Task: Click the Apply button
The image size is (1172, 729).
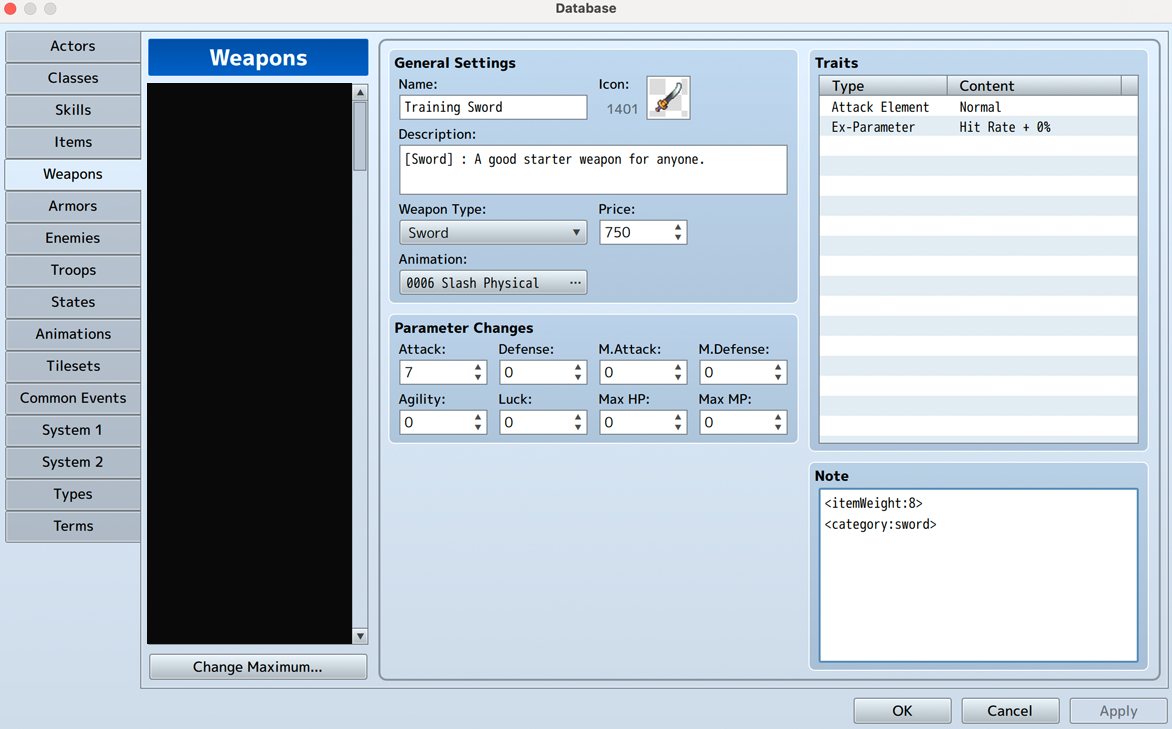Action: tap(1118, 711)
